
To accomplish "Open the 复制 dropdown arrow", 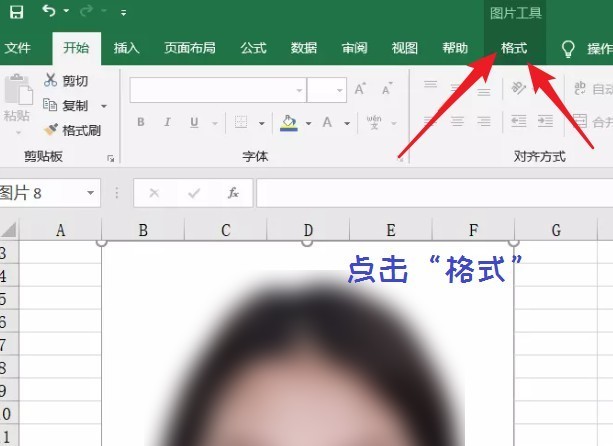I will [104, 106].
